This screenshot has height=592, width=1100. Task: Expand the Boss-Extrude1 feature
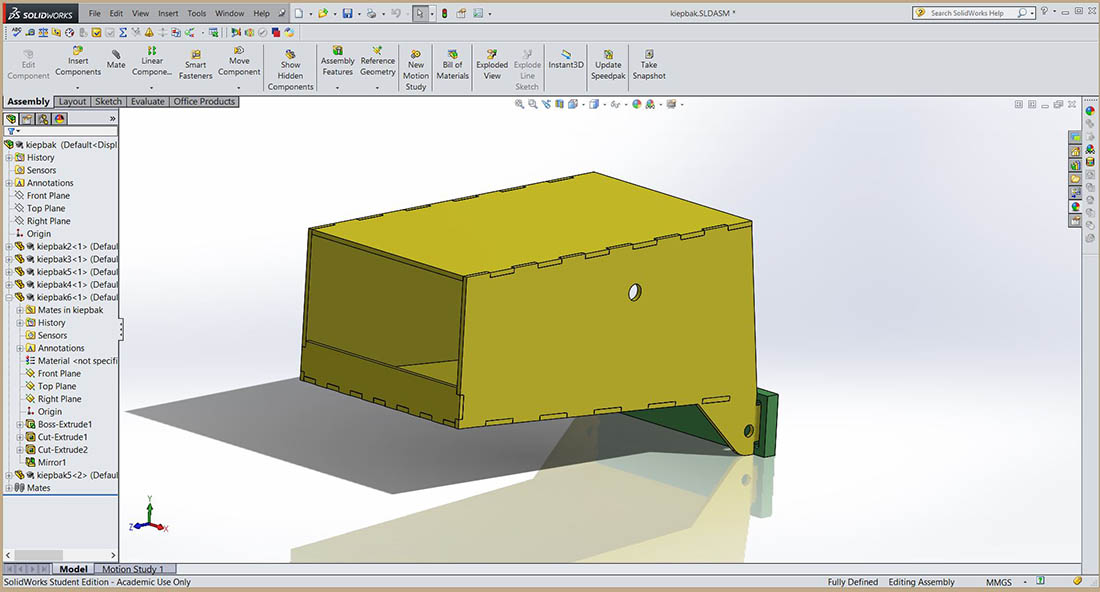point(20,424)
